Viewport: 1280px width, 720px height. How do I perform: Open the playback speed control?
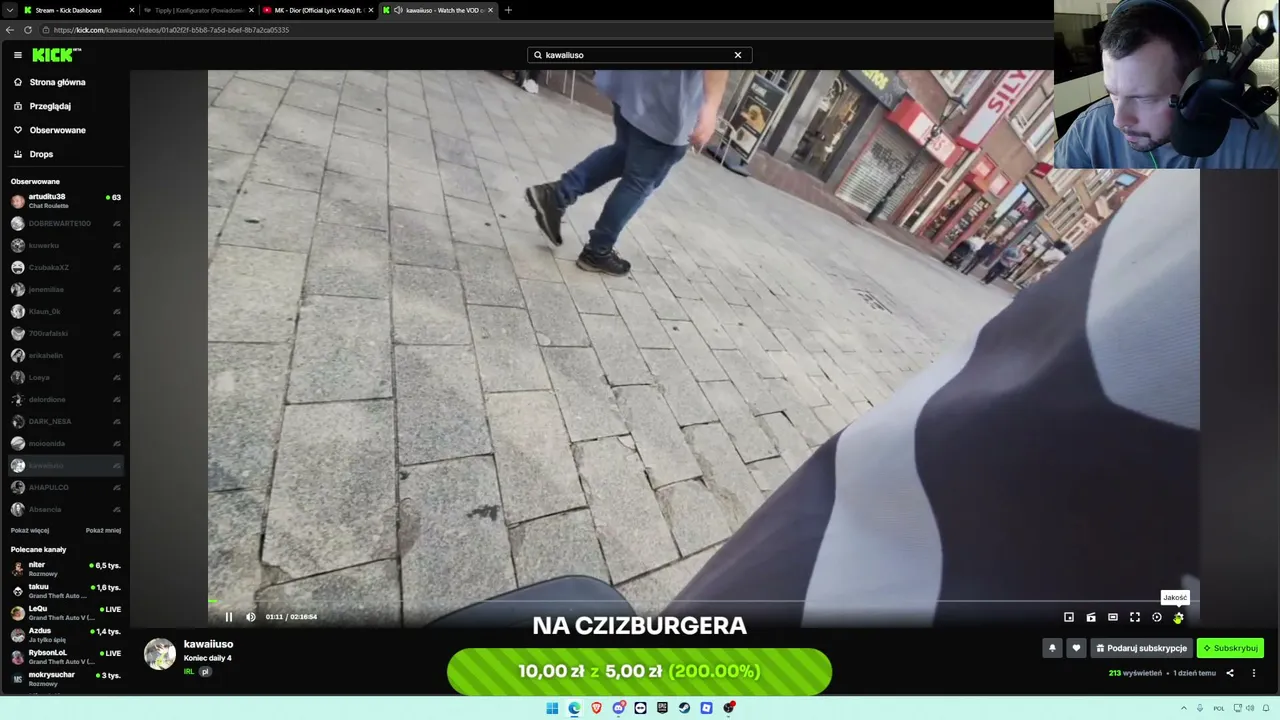pos(1157,617)
